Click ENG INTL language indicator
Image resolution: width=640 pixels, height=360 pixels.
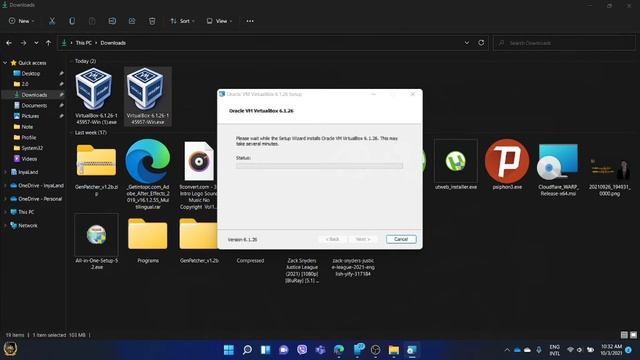554,350
